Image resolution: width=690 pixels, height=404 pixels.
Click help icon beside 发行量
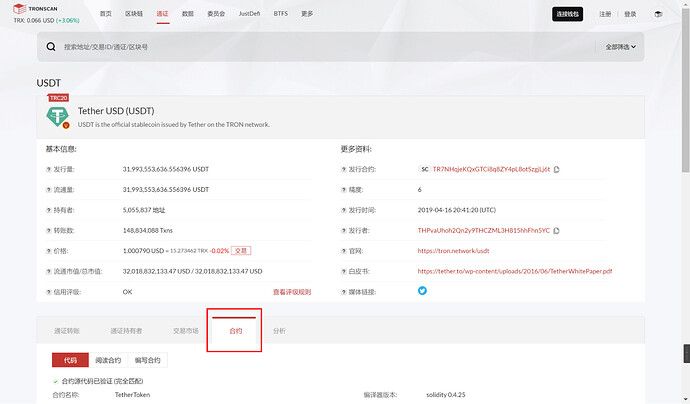point(49,169)
